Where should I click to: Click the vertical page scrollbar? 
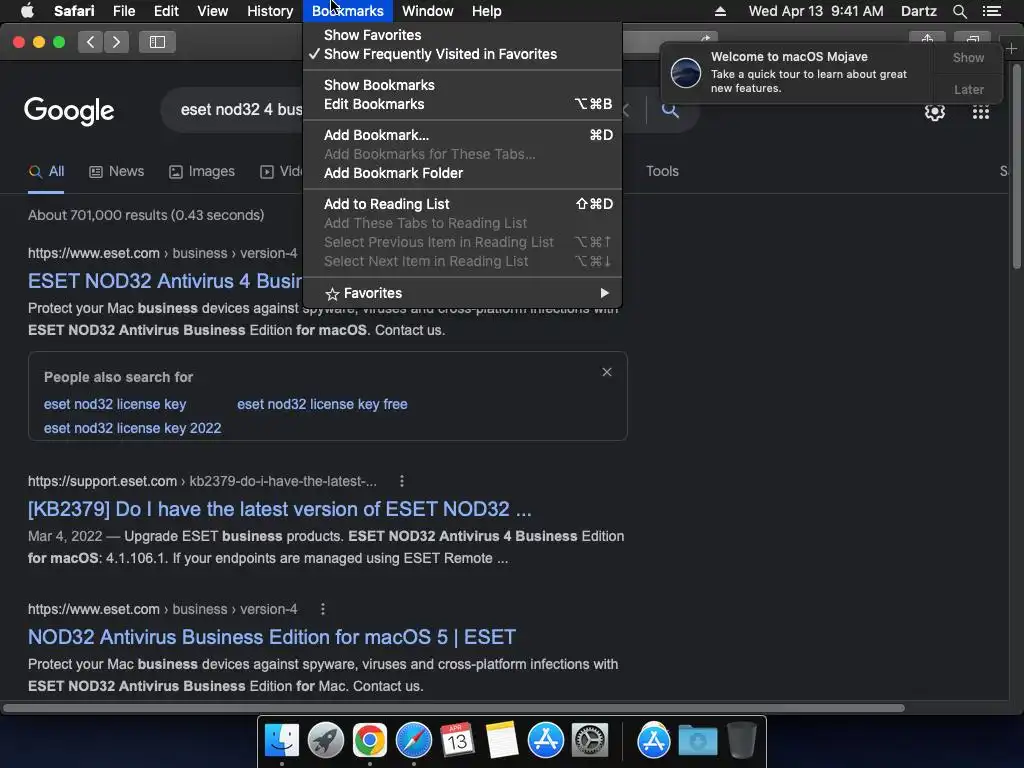(x=1016, y=165)
